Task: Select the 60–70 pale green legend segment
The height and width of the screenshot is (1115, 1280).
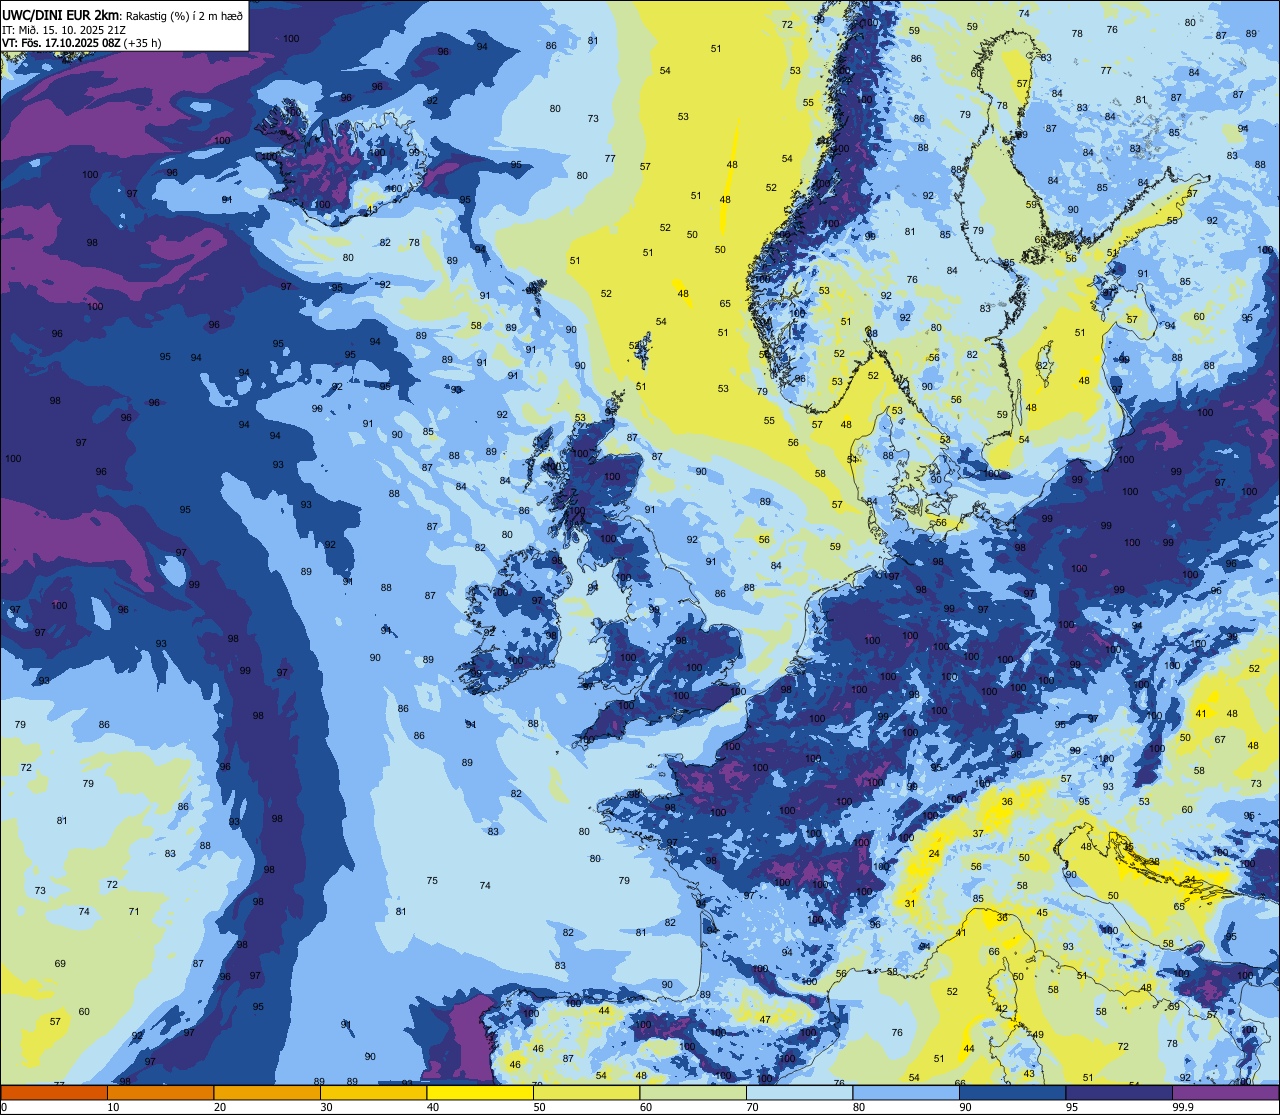Action: point(693,1092)
